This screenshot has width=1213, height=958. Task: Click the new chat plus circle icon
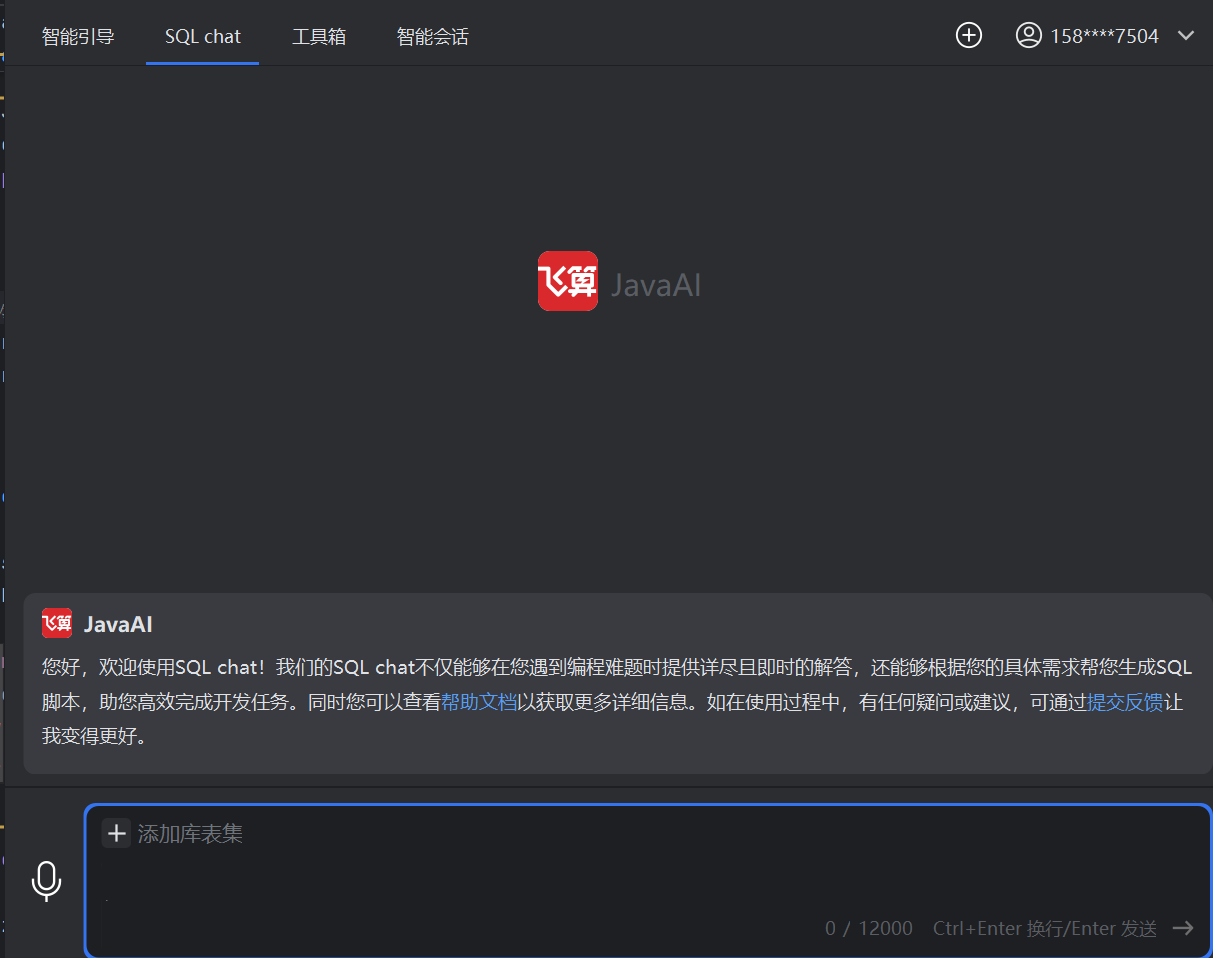coord(969,35)
